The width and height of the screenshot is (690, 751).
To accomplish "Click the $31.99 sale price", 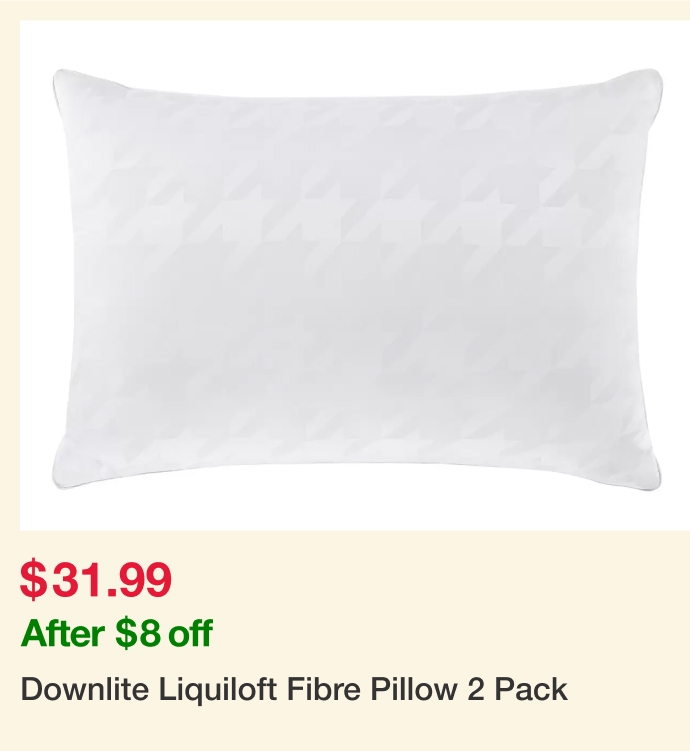I will (95, 580).
